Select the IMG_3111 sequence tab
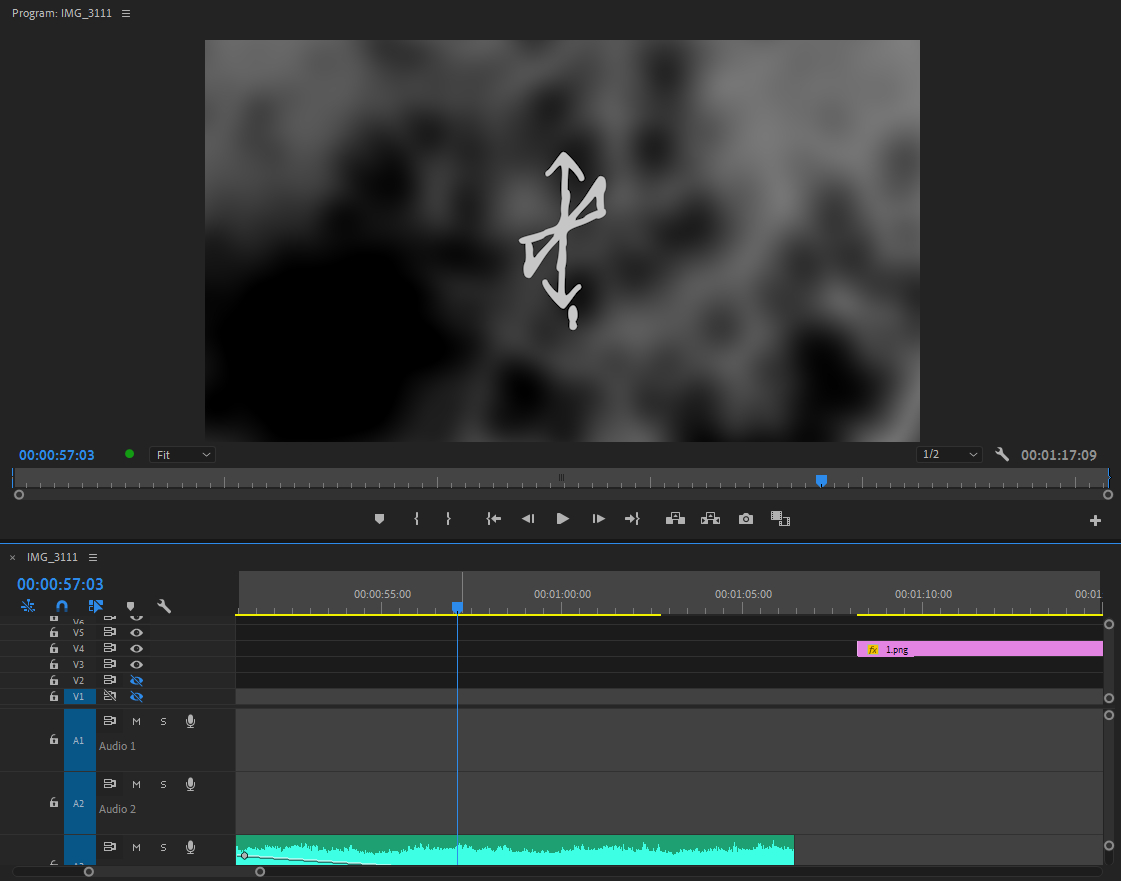This screenshot has height=881, width=1121. pyautogui.click(x=52, y=557)
